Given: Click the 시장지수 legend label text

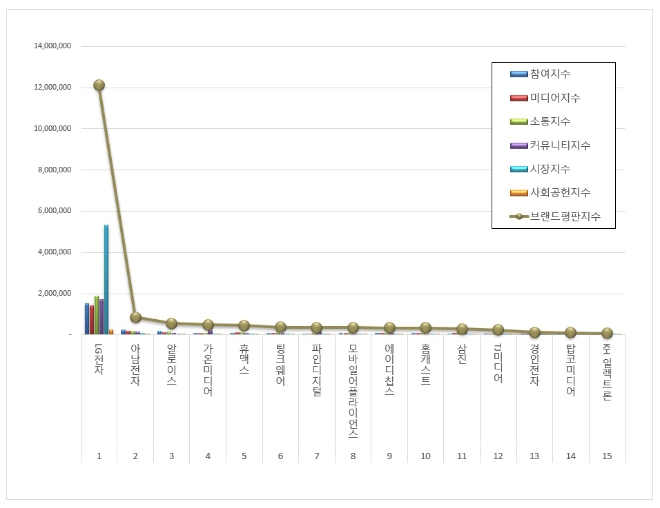Looking at the screenshot, I should (552, 168).
